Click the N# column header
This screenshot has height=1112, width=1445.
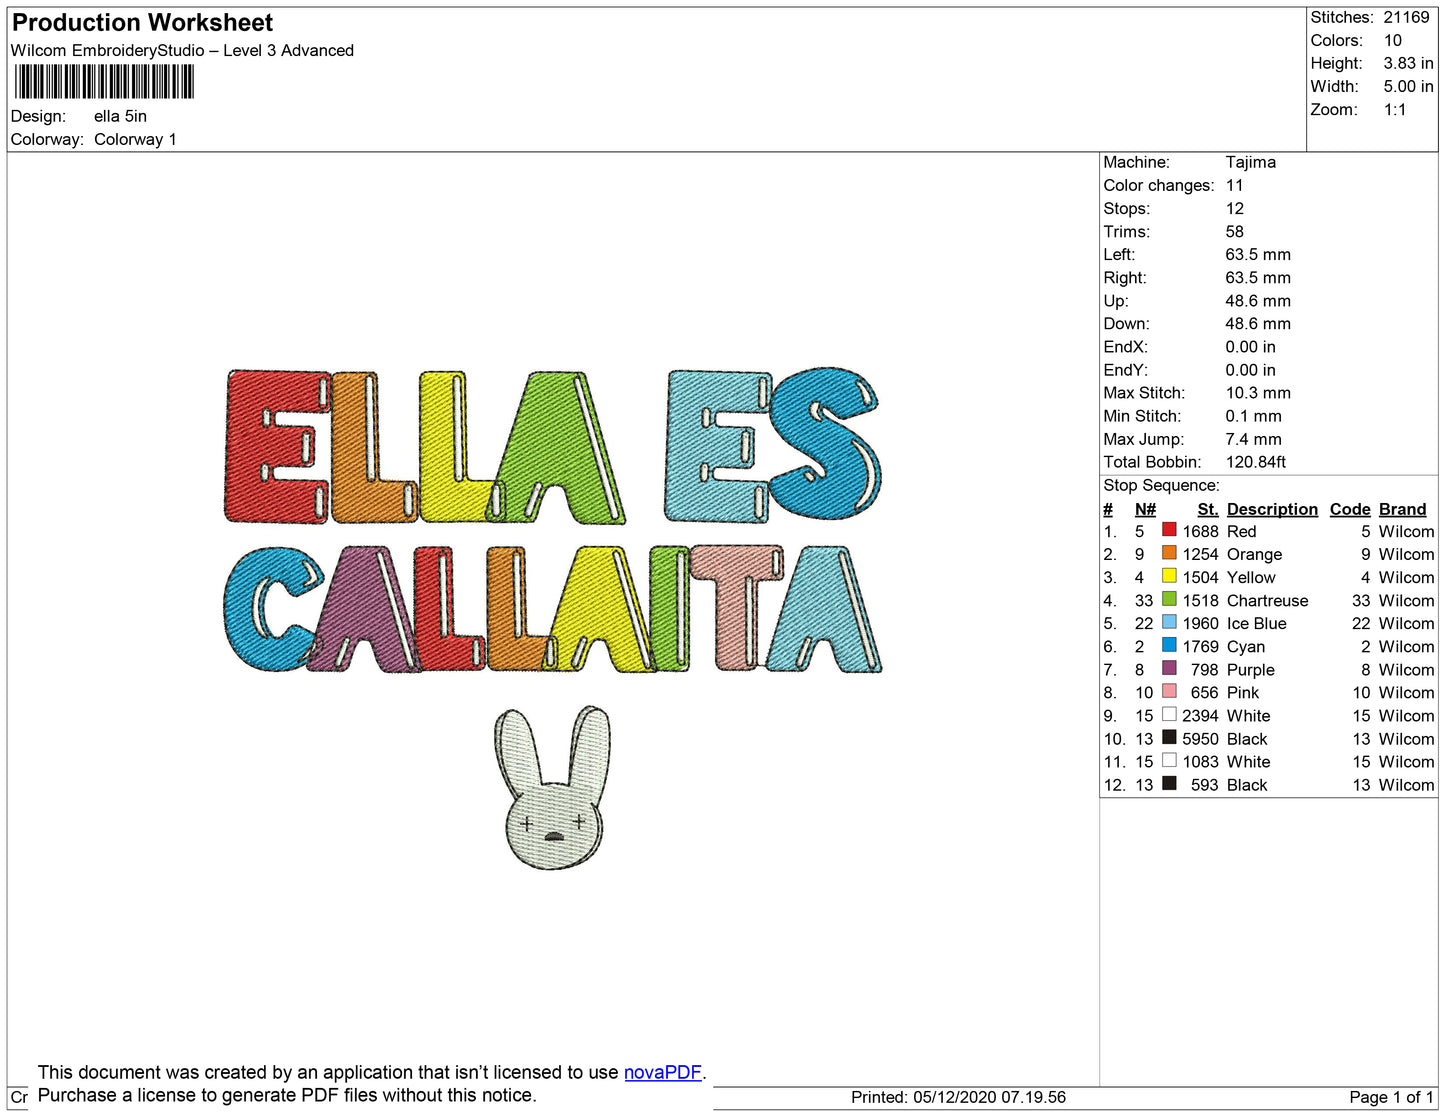coord(1145,509)
